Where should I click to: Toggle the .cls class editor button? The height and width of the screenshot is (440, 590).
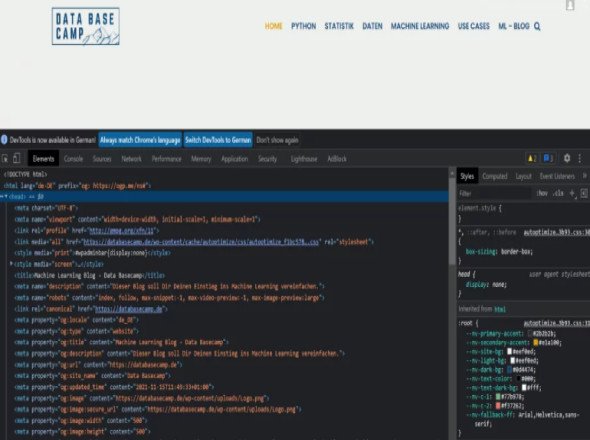pyautogui.click(x=558, y=193)
